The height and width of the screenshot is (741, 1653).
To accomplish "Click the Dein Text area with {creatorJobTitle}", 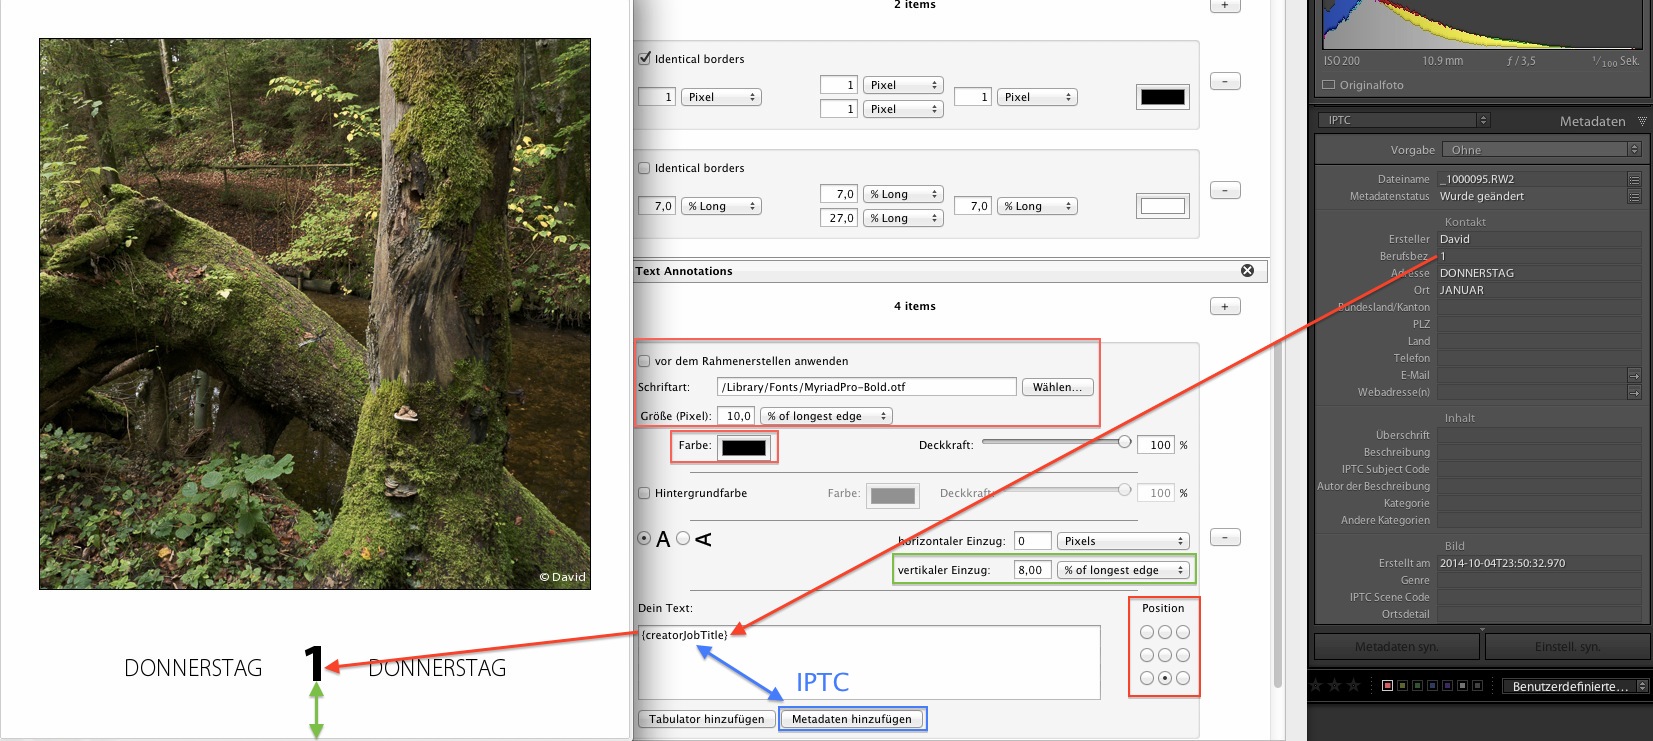I will pyautogui.click(x=869, y=662).
